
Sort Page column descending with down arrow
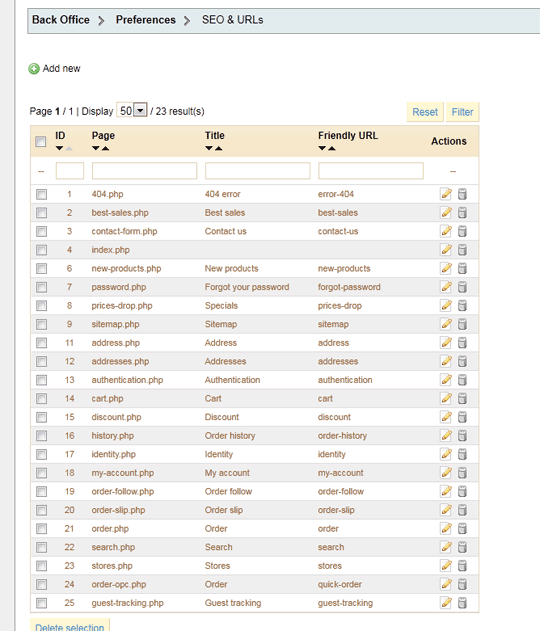[x=95, y=148]
